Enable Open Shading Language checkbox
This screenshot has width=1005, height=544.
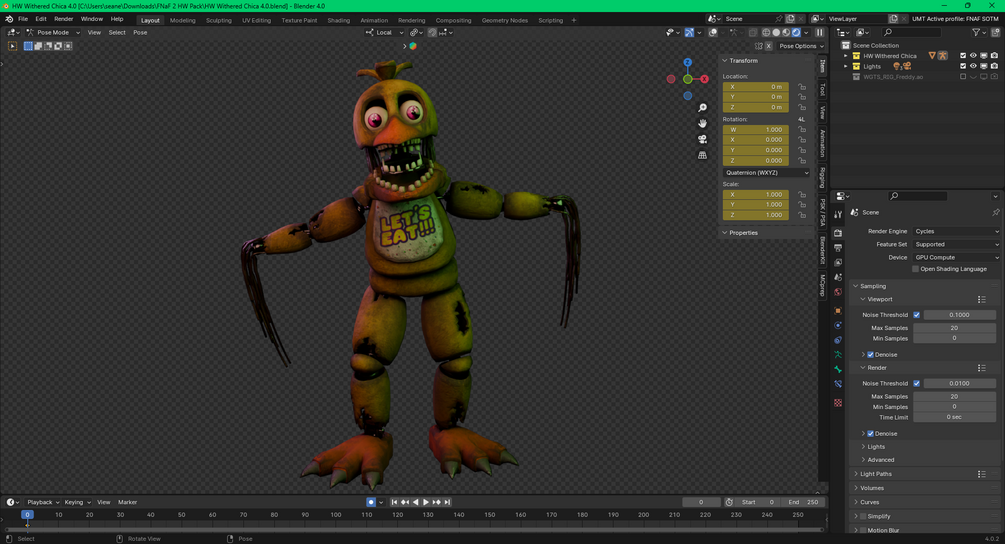pos(915,269)
